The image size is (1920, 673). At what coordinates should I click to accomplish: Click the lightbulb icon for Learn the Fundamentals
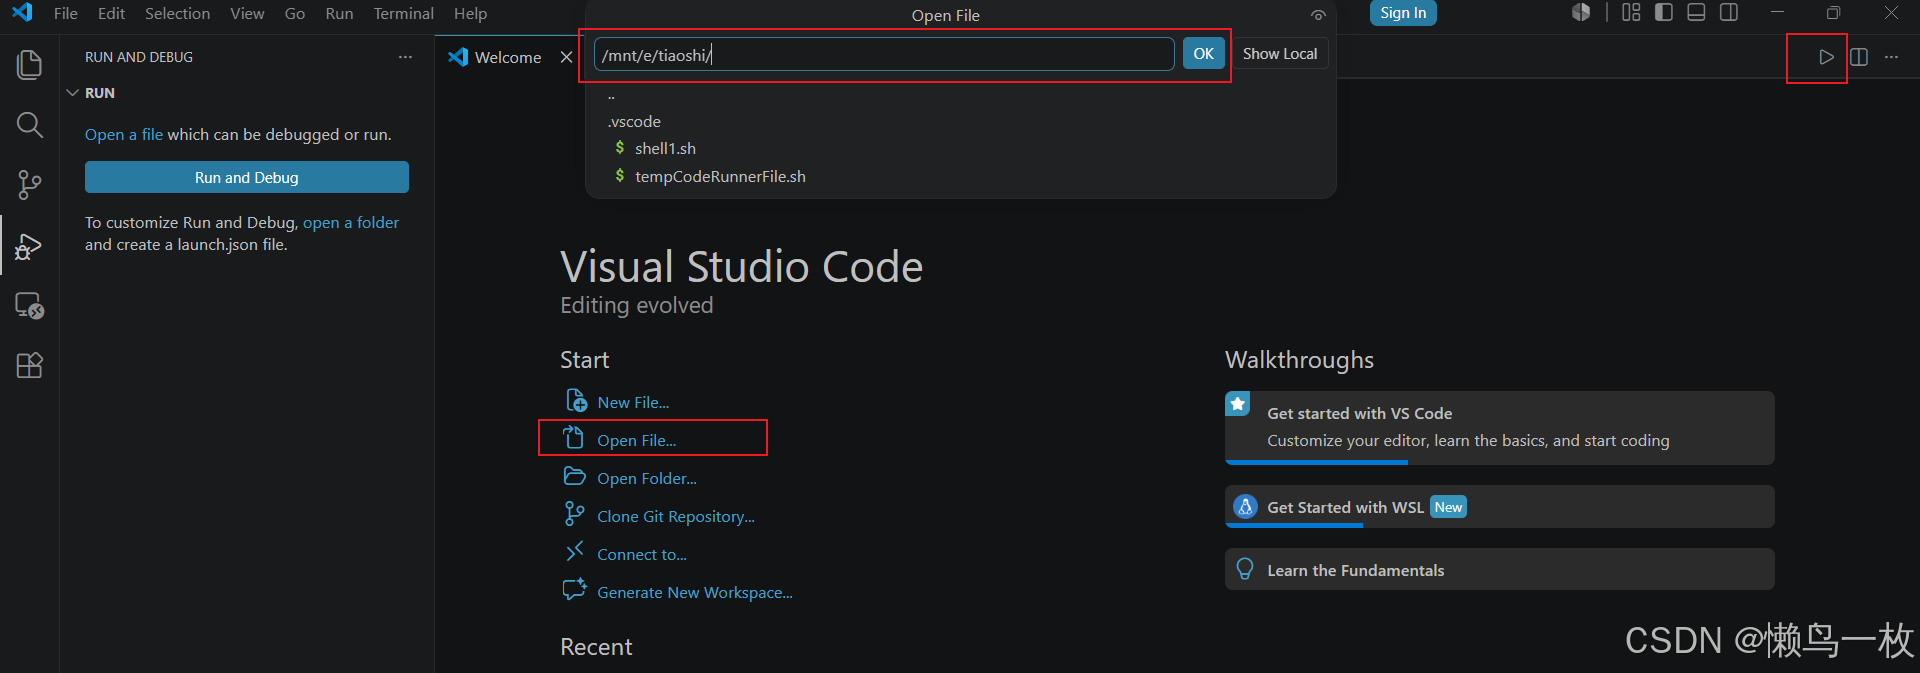click(x=1245, y=569)
